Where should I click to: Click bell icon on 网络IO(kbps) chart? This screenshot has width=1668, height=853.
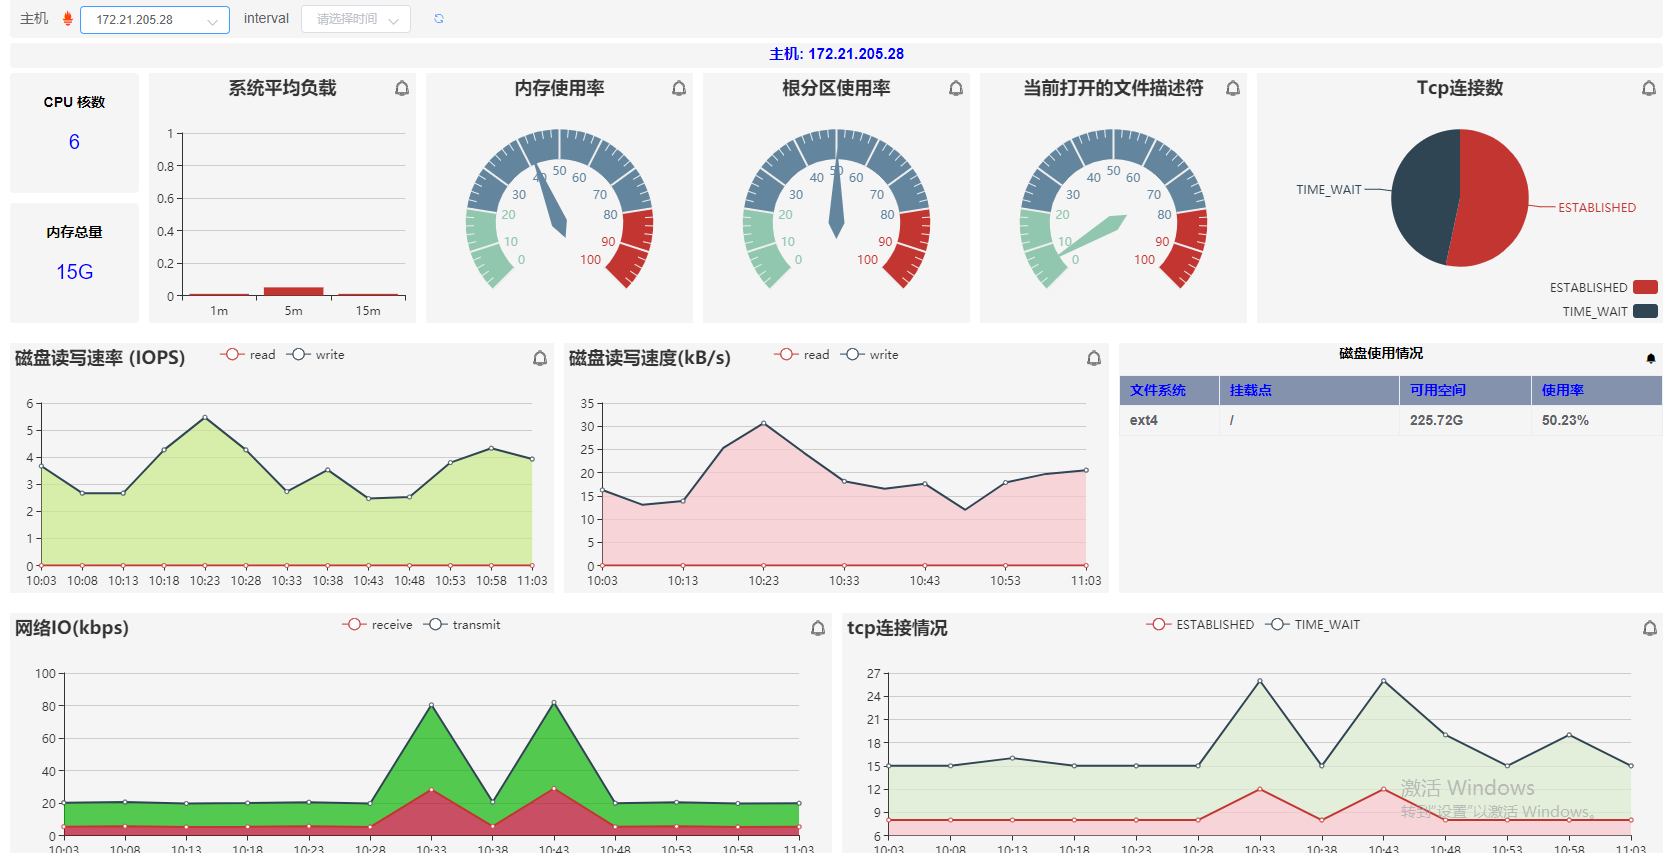point(818,628)
